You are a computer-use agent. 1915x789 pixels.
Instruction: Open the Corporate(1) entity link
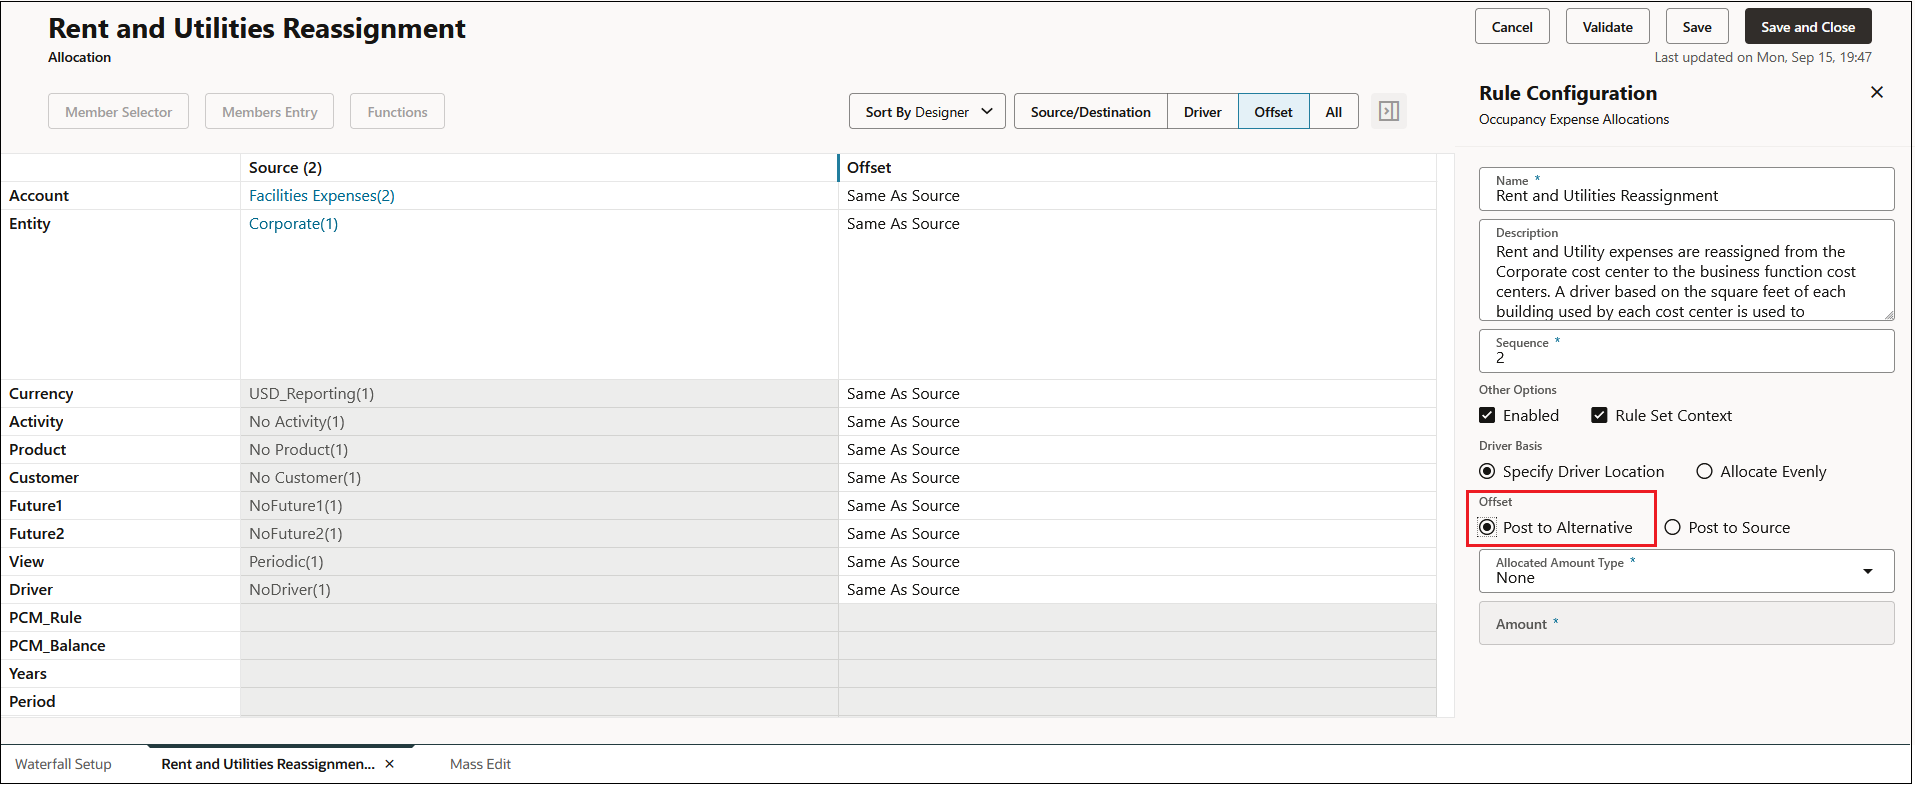point(293,224)
